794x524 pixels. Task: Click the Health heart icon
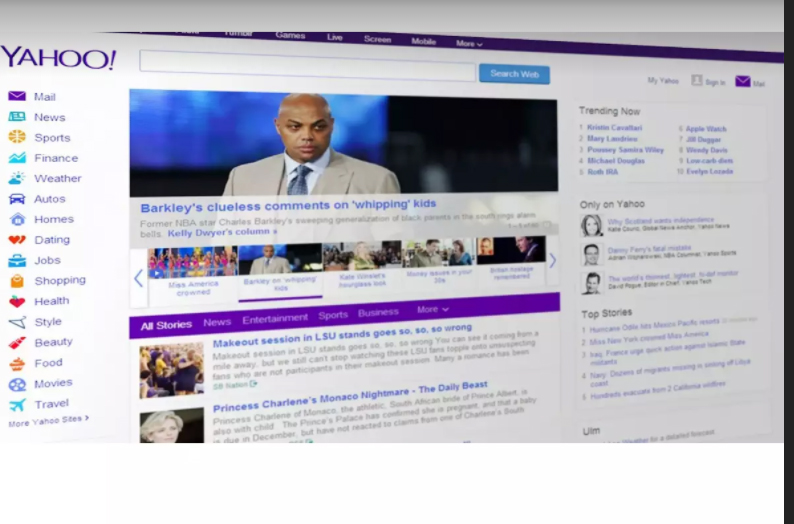click(x=17, y=301)
